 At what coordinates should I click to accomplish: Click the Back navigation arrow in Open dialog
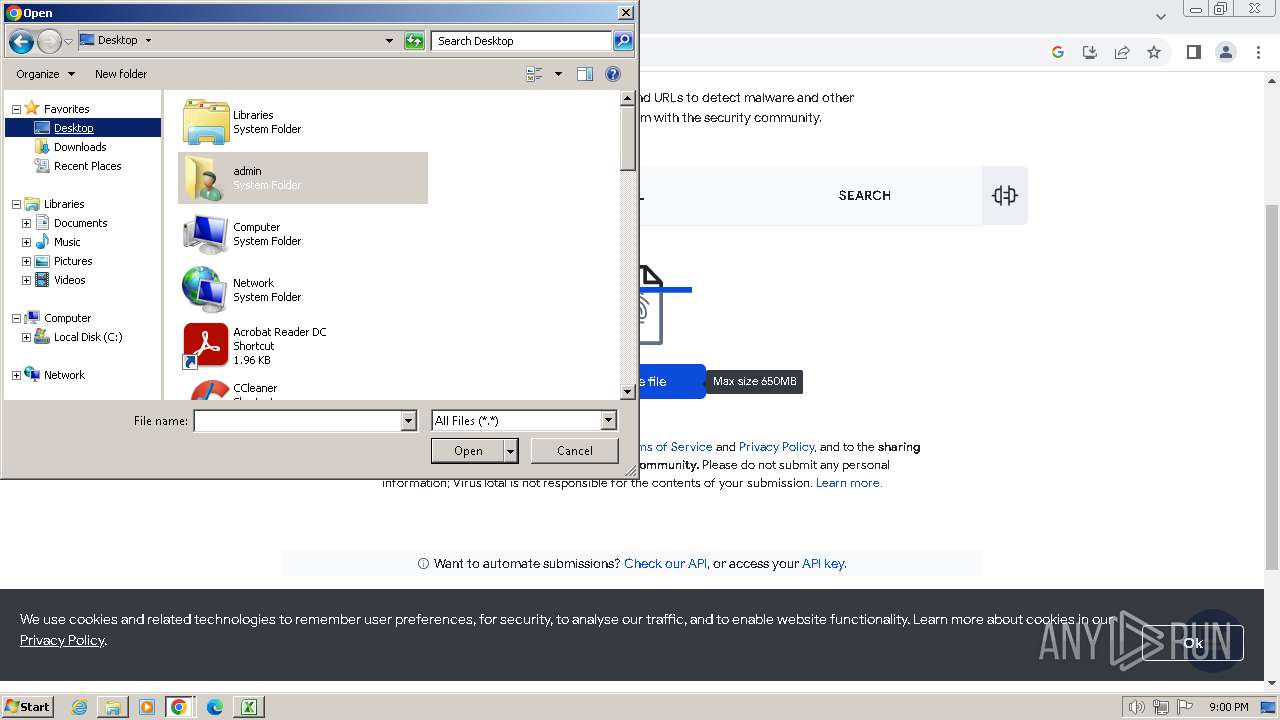21,41
